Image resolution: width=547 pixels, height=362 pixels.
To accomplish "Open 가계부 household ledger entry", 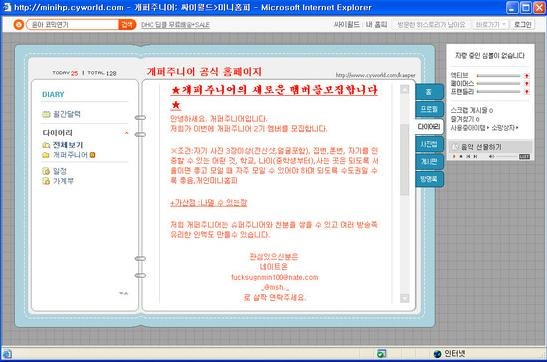I will [x=63, y=181].
